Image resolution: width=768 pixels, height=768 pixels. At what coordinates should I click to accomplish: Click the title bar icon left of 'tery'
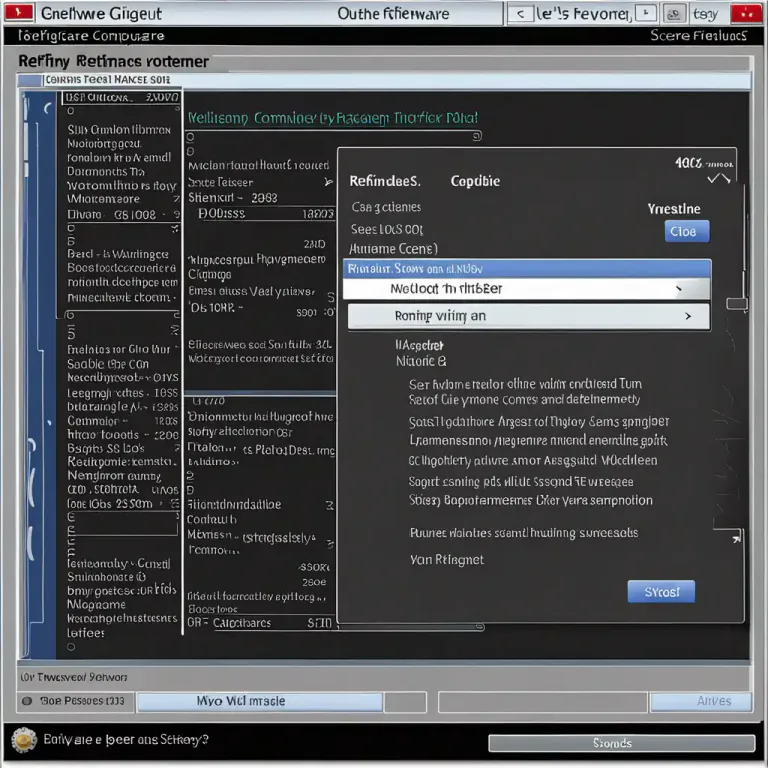tap(674, 14)
